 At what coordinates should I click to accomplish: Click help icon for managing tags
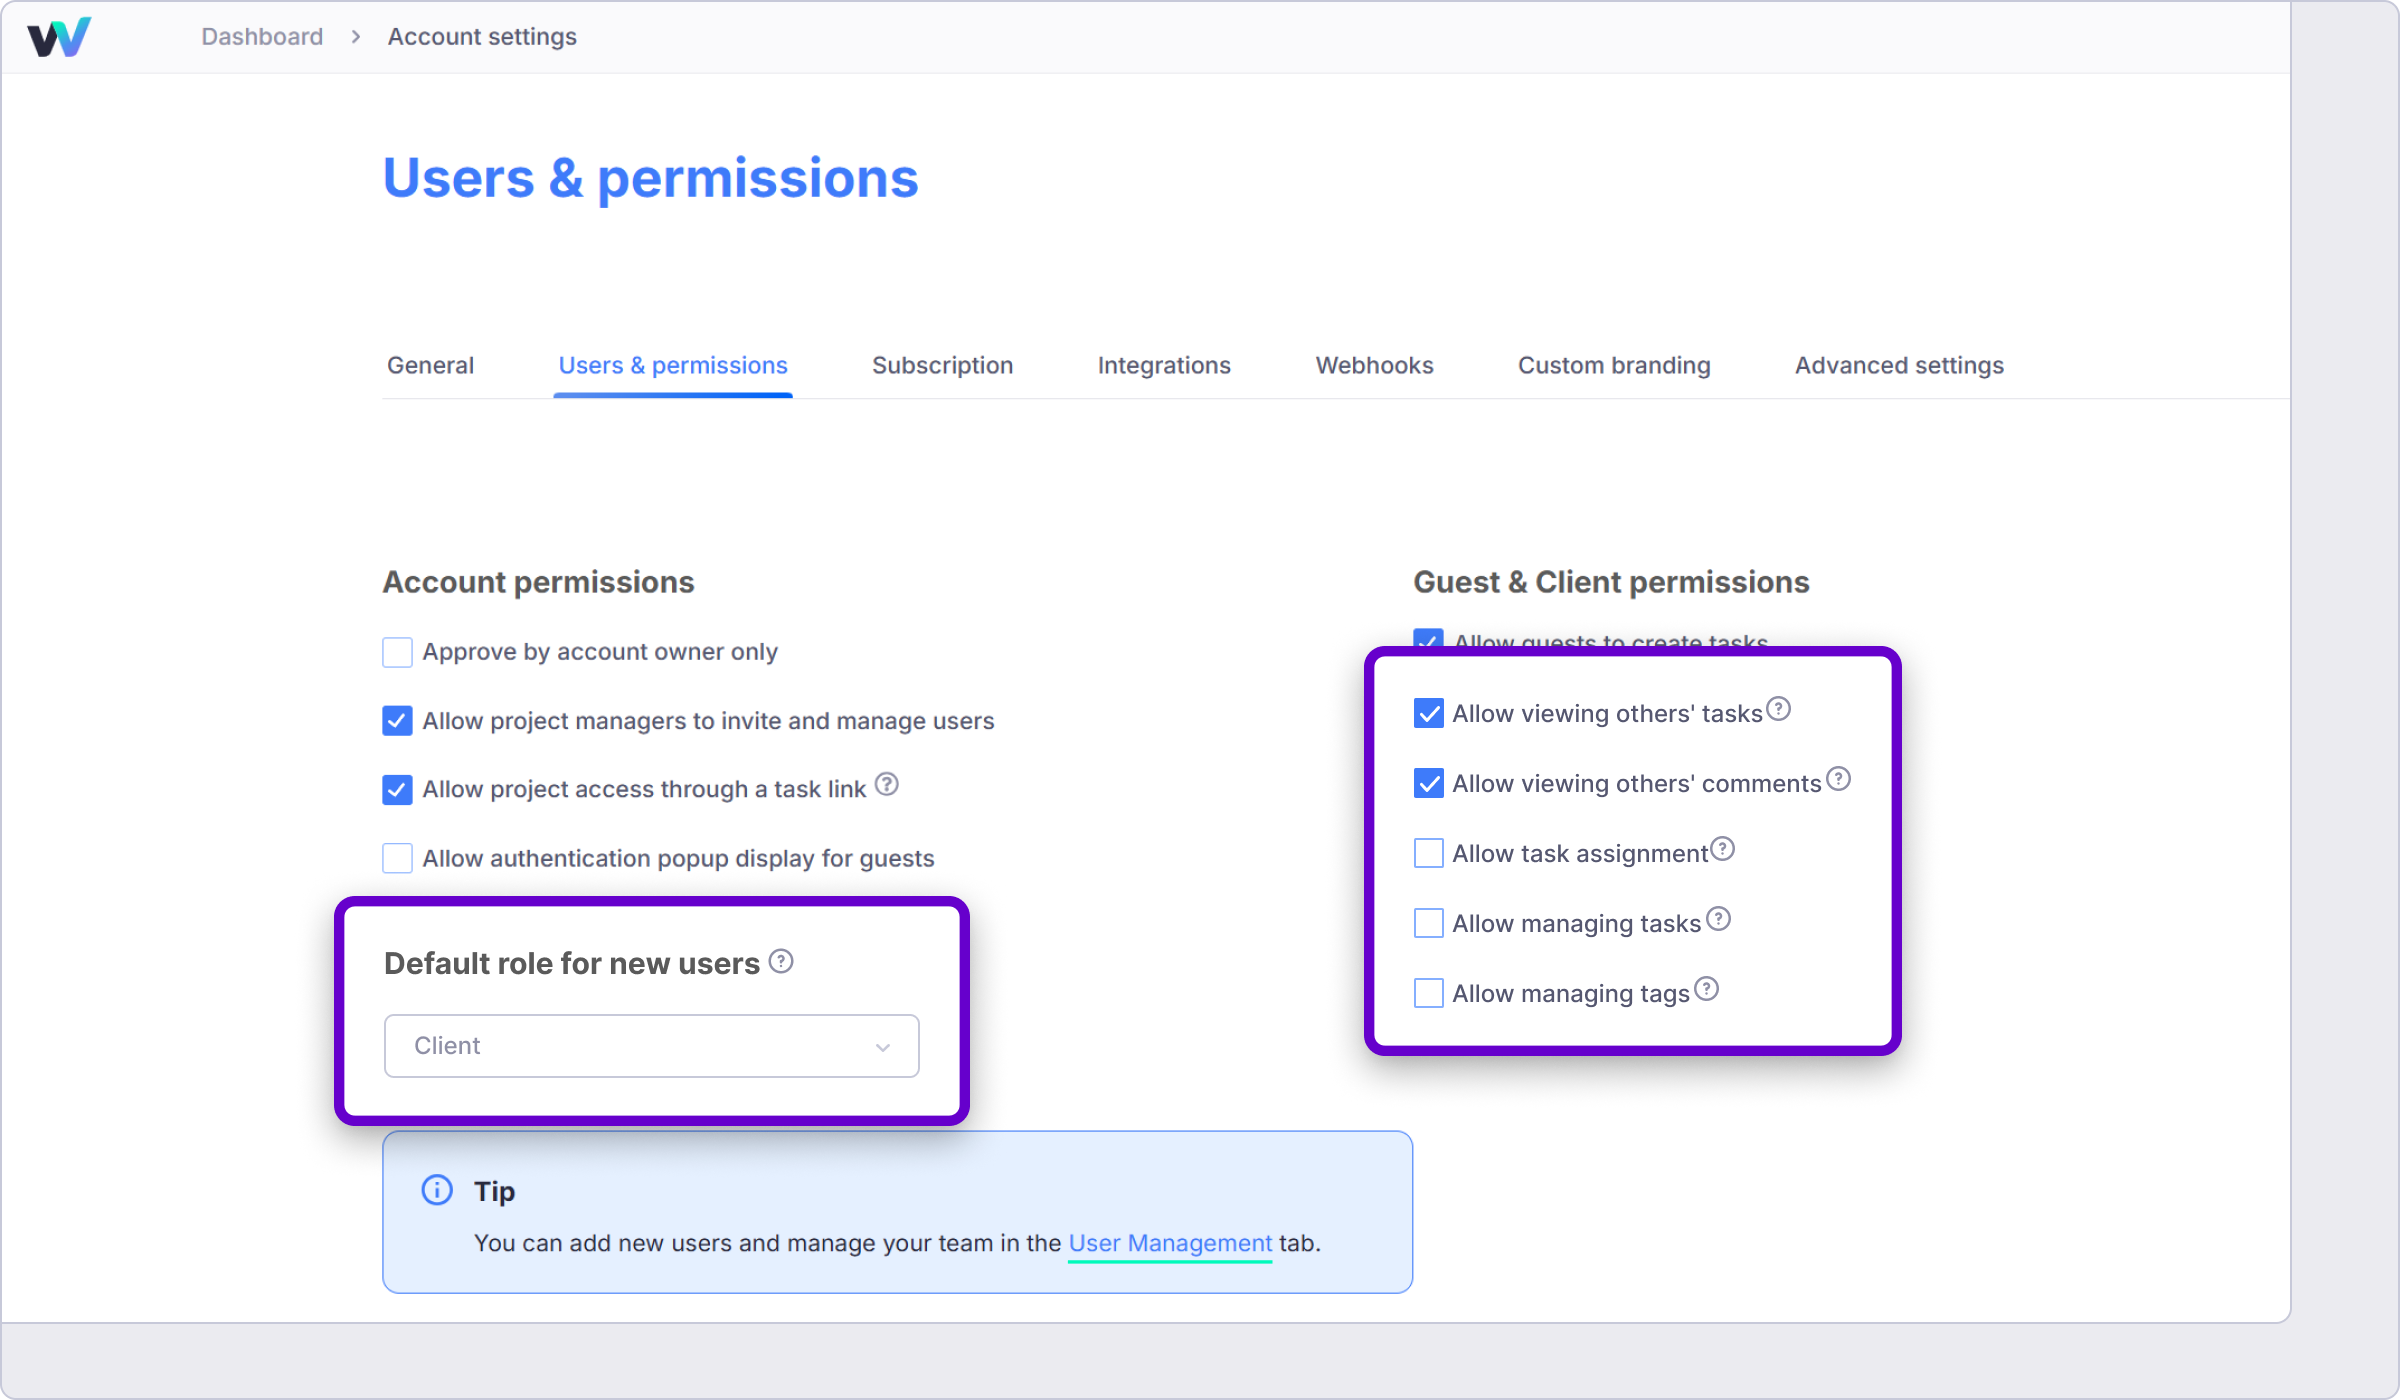(x=1707, y=989)
